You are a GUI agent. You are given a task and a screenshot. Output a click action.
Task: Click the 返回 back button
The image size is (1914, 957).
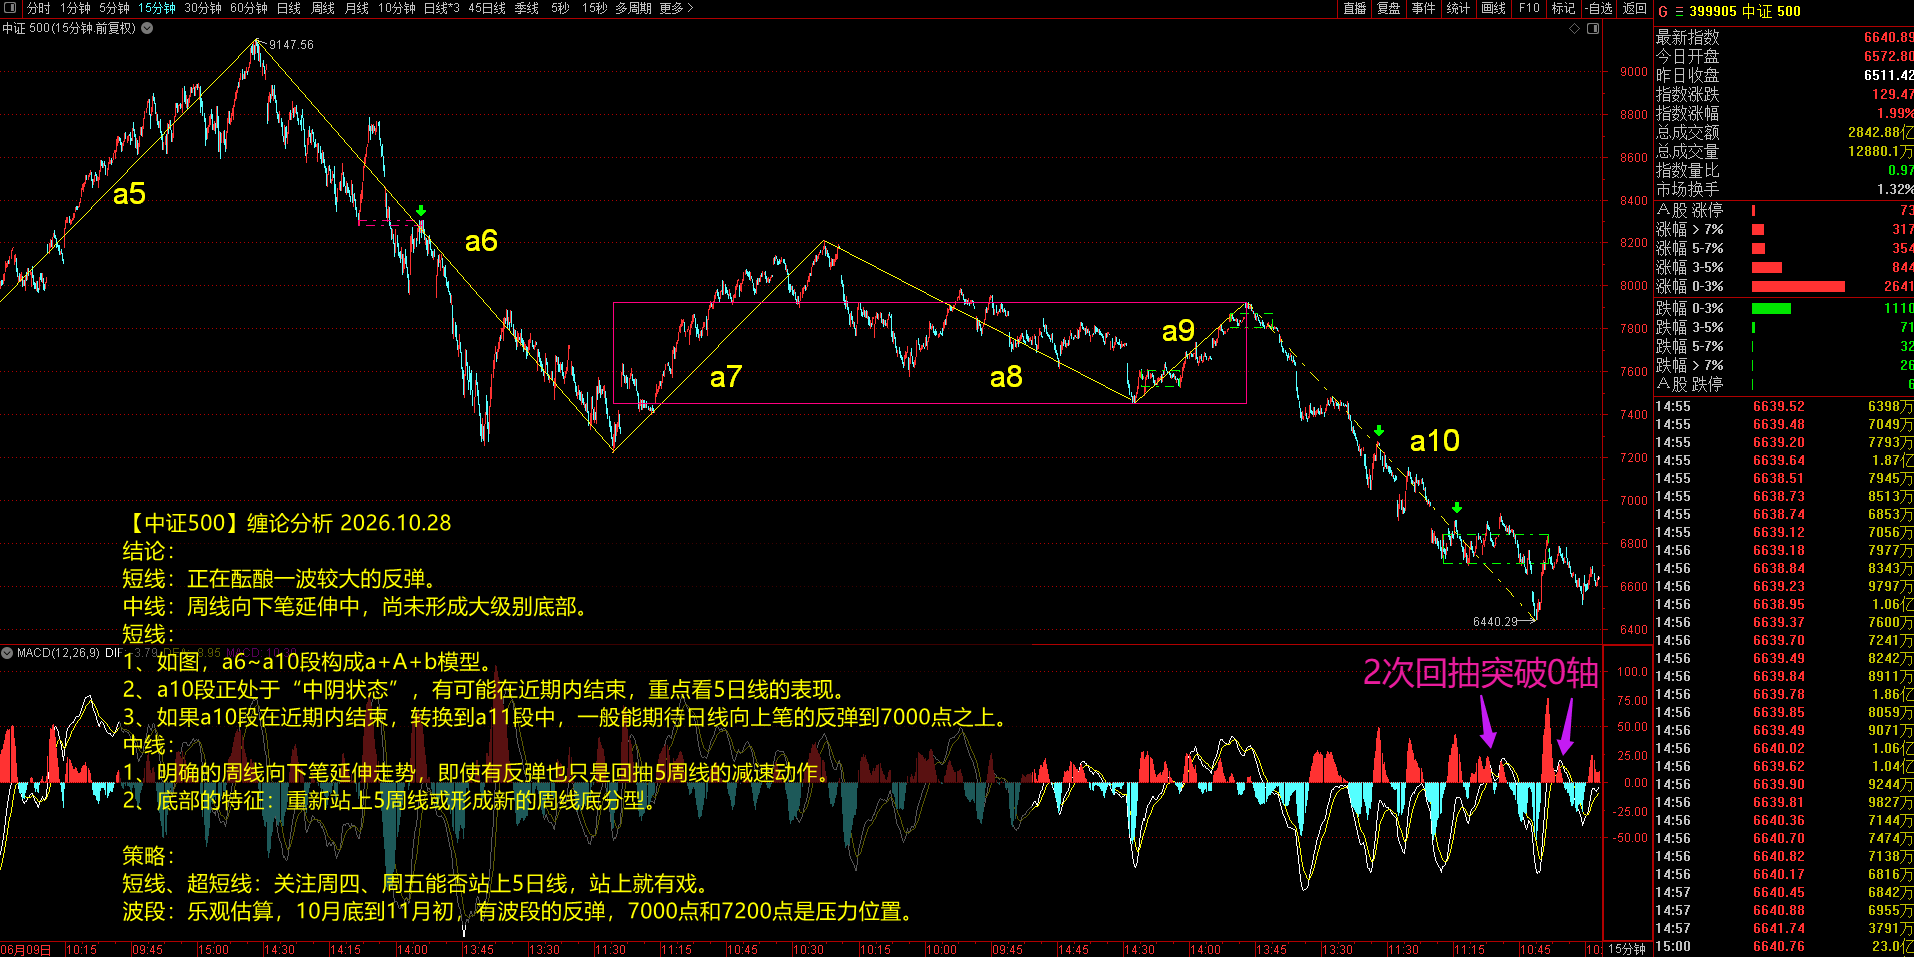(x=1634, y=8)
